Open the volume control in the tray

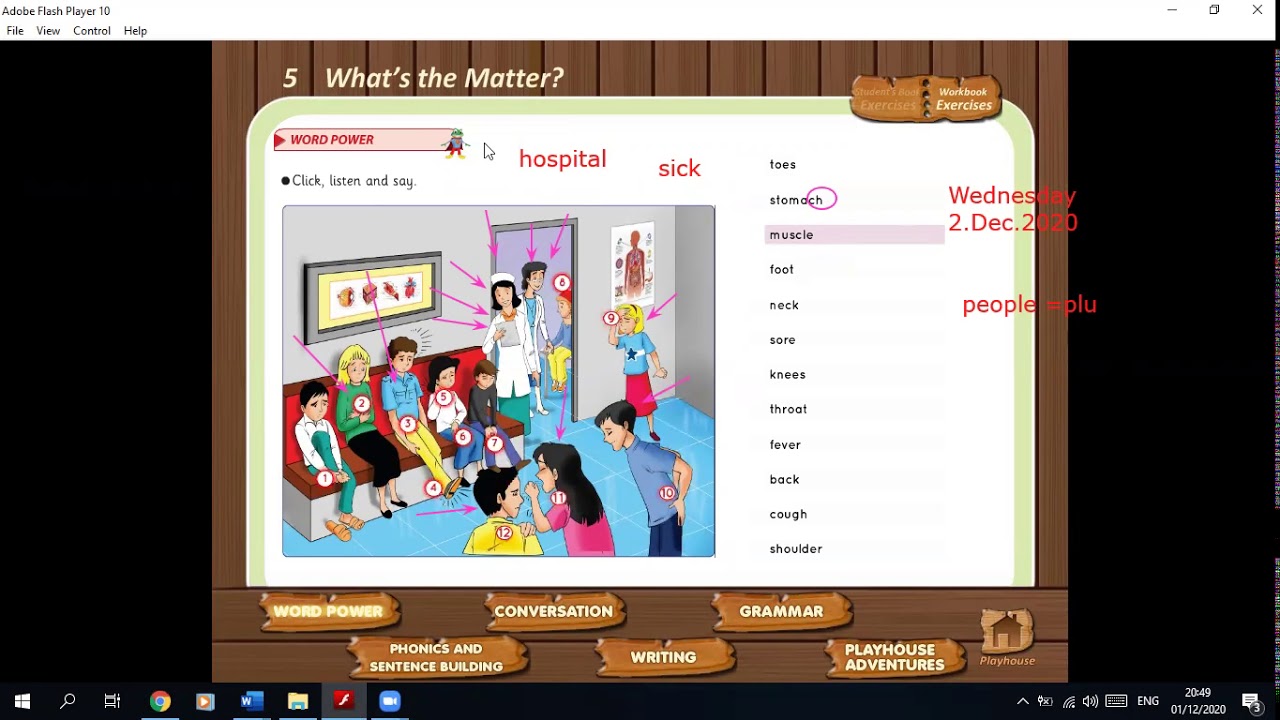(x=1091, y=701)
